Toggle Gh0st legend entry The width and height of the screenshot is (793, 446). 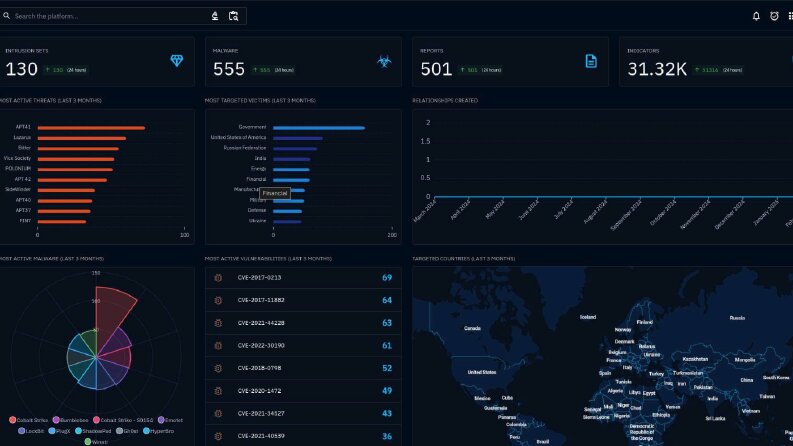click(127, 431)
